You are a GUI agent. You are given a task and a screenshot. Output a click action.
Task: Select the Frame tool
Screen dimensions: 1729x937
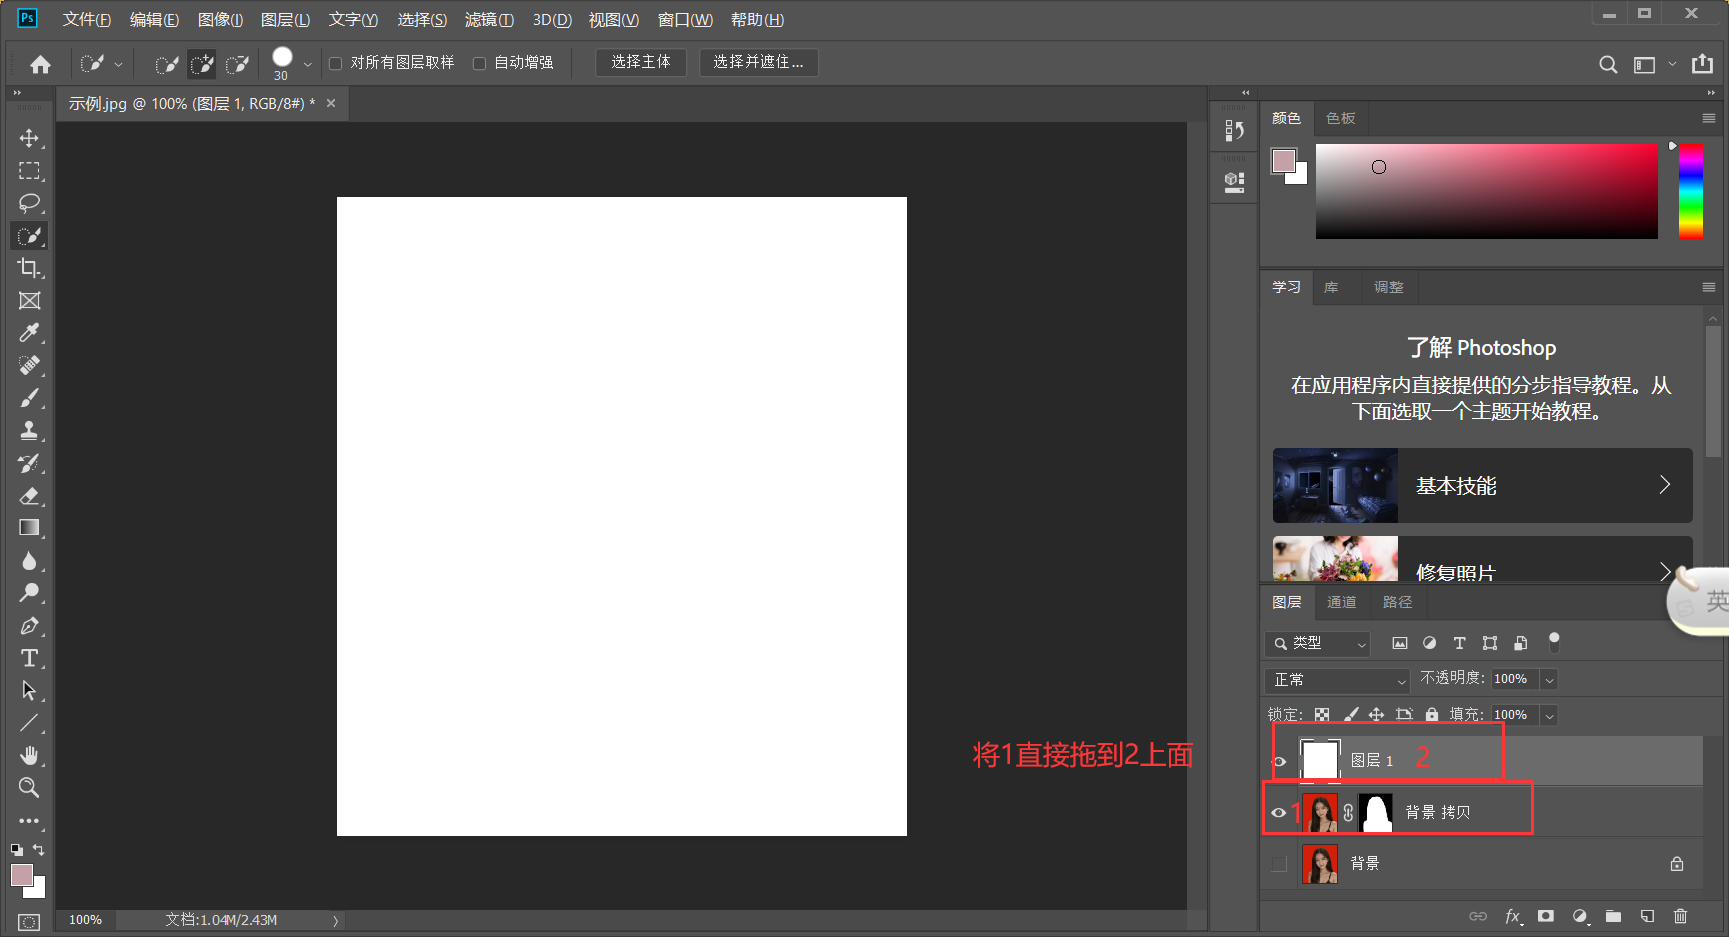point(29,301)
